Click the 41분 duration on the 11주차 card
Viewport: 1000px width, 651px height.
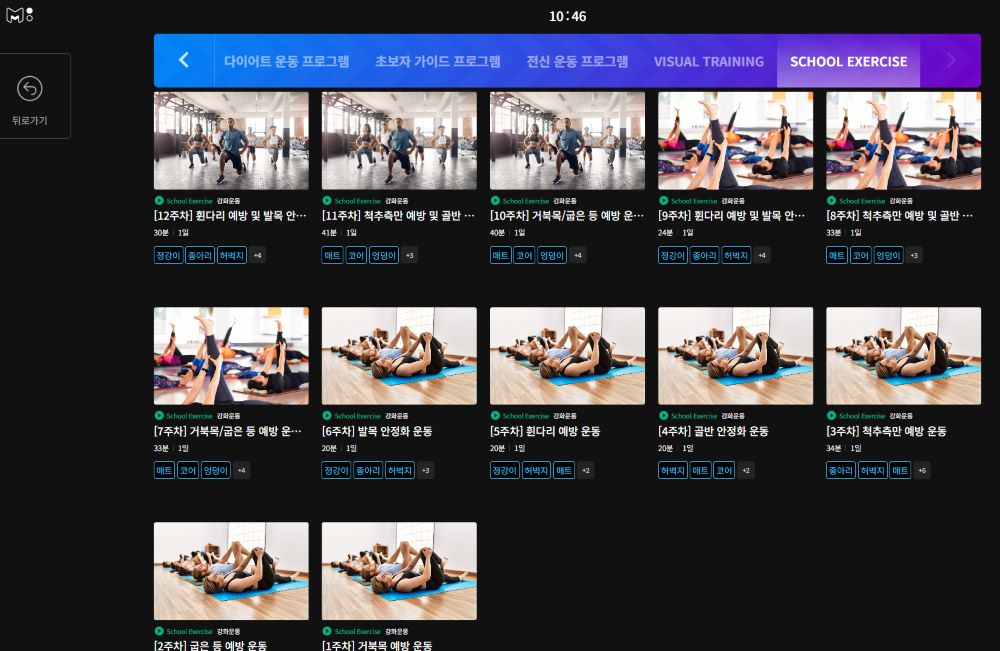[x=329, y=233]
